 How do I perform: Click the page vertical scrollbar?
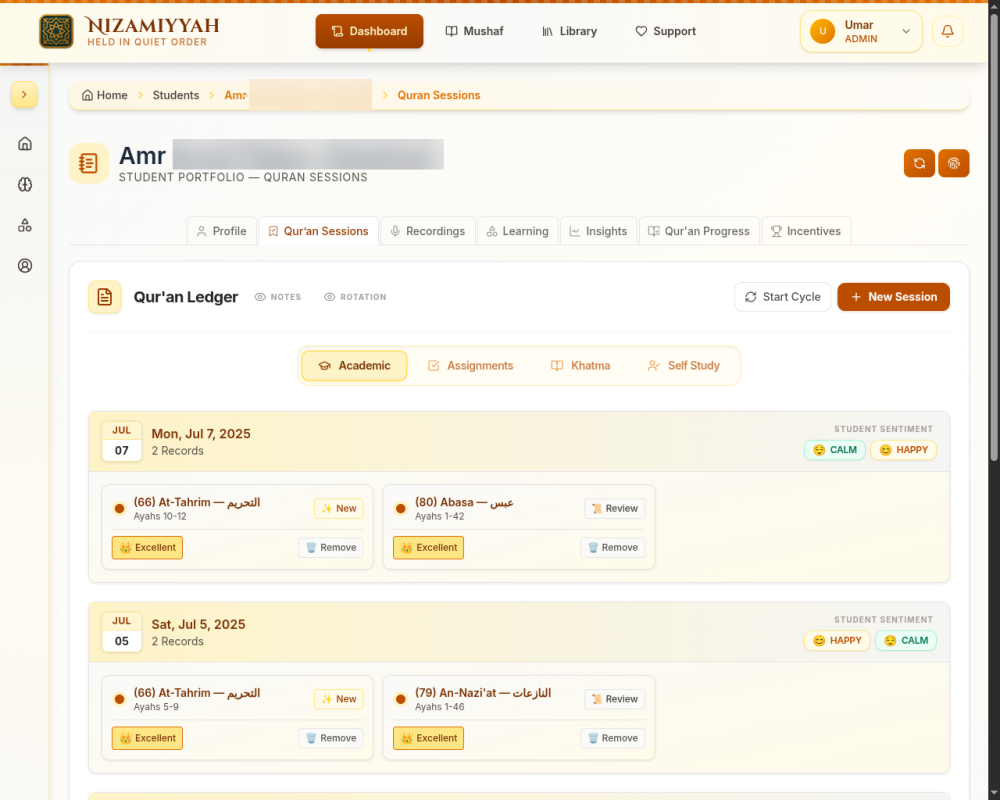(994, 236)
